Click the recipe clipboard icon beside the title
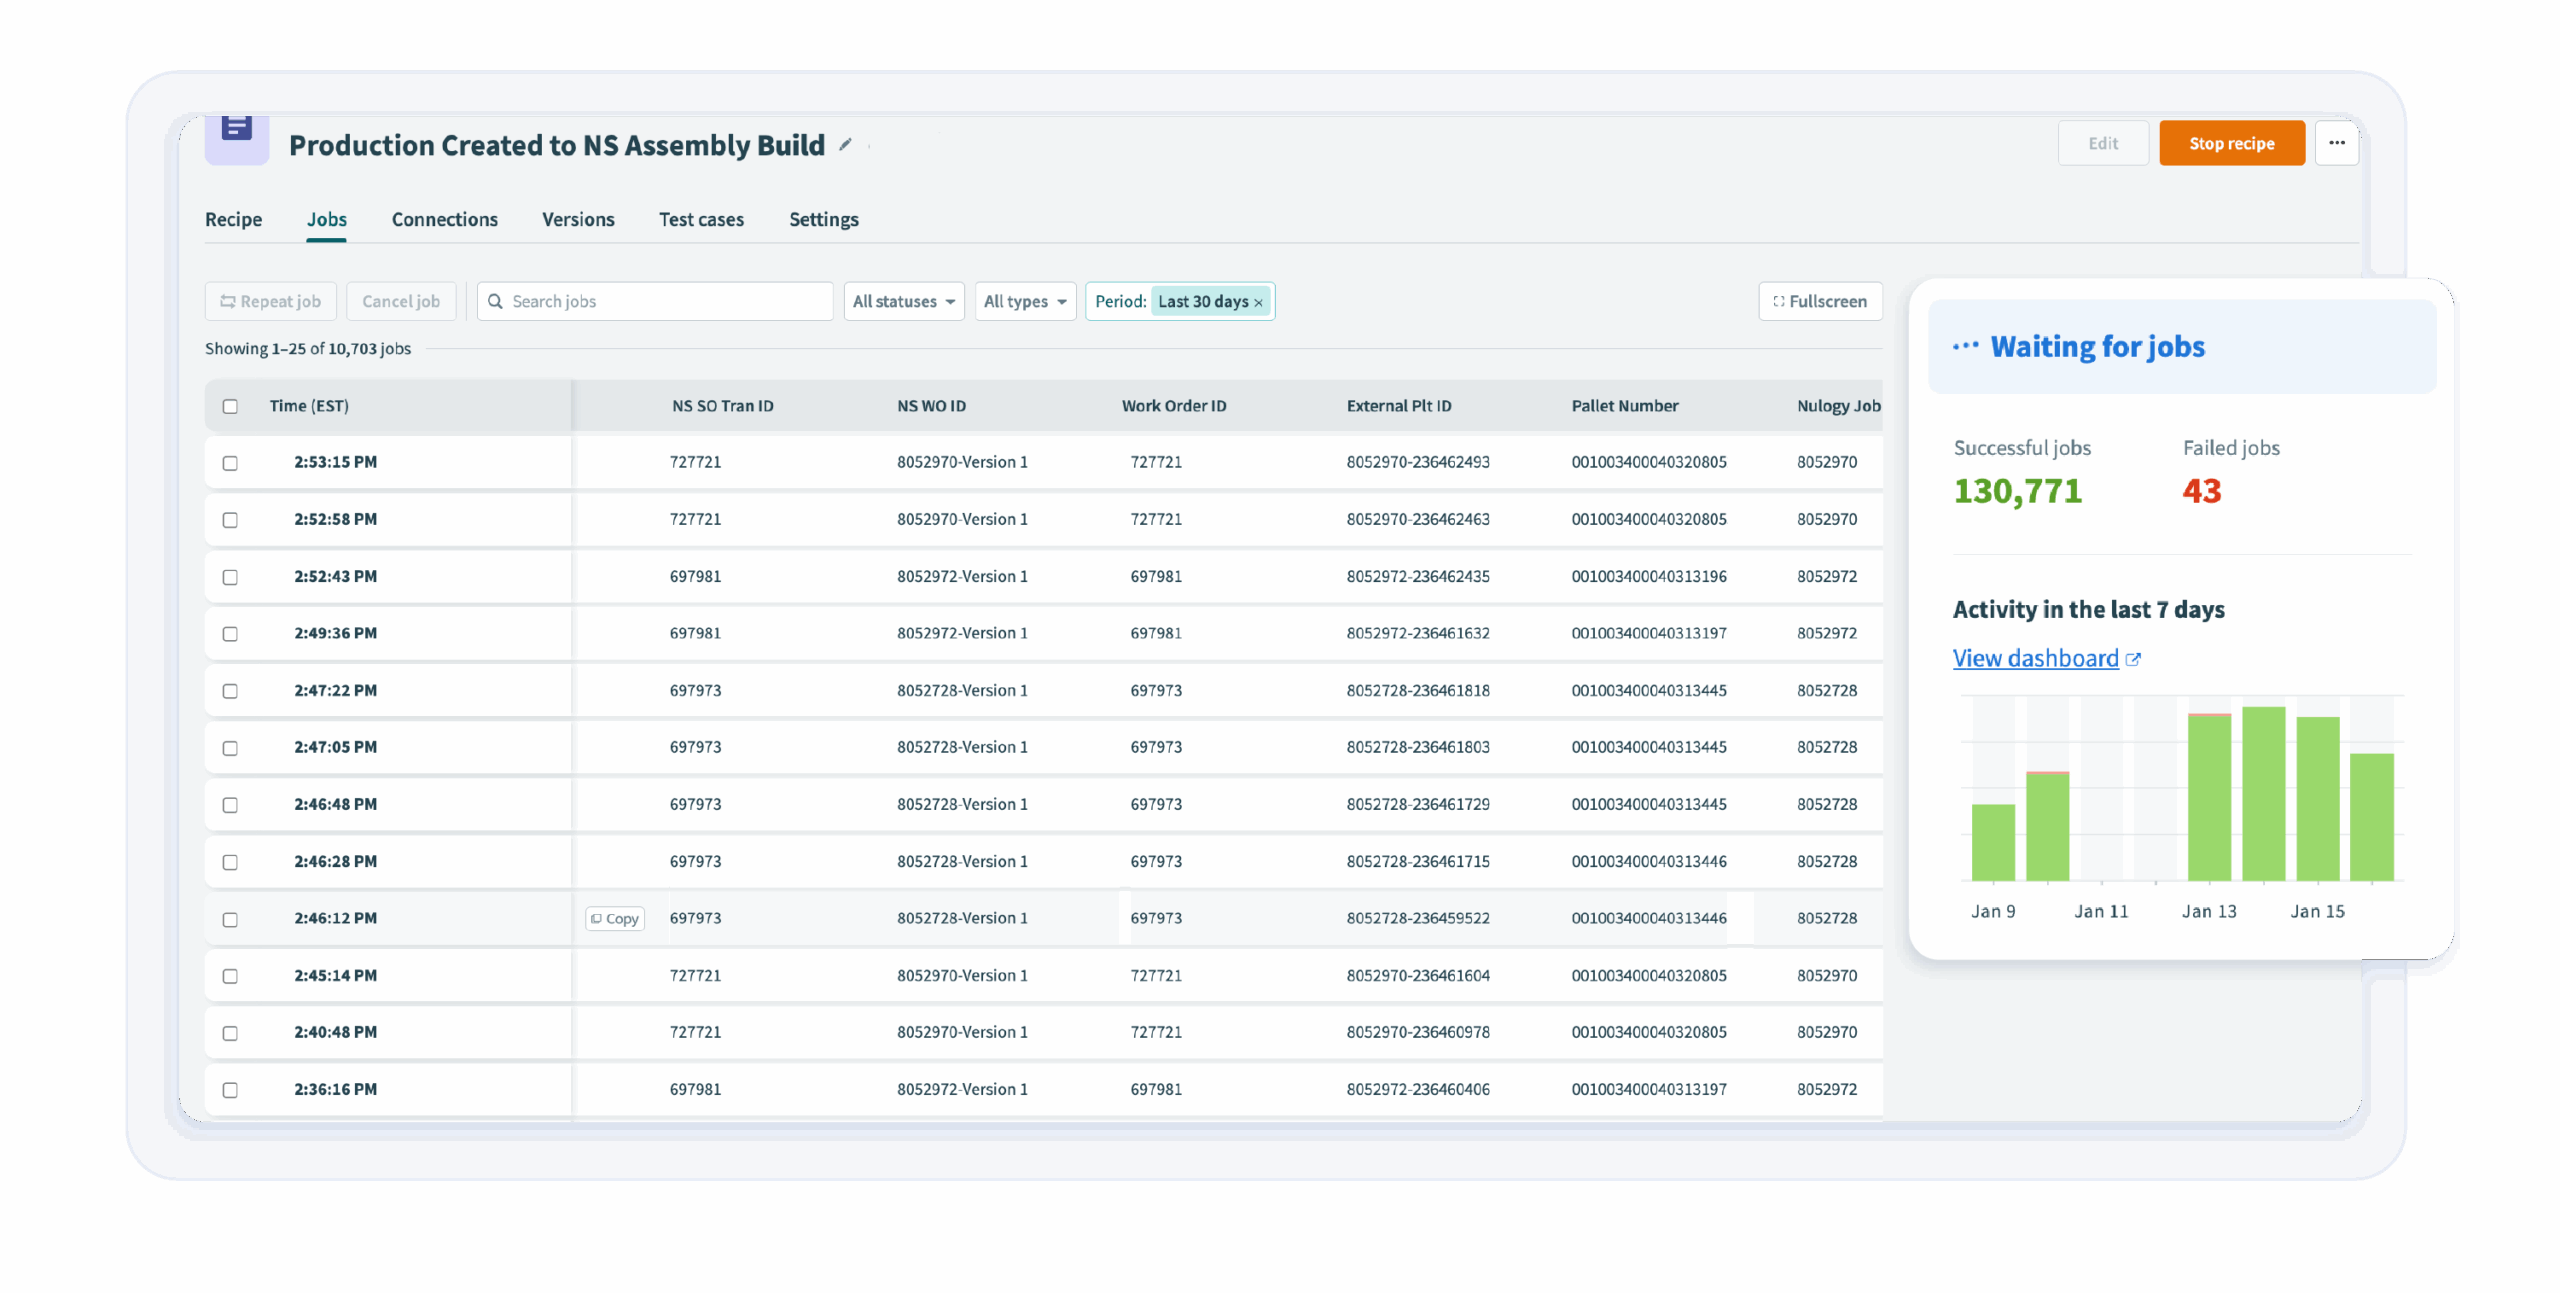 tap(236, 130)
